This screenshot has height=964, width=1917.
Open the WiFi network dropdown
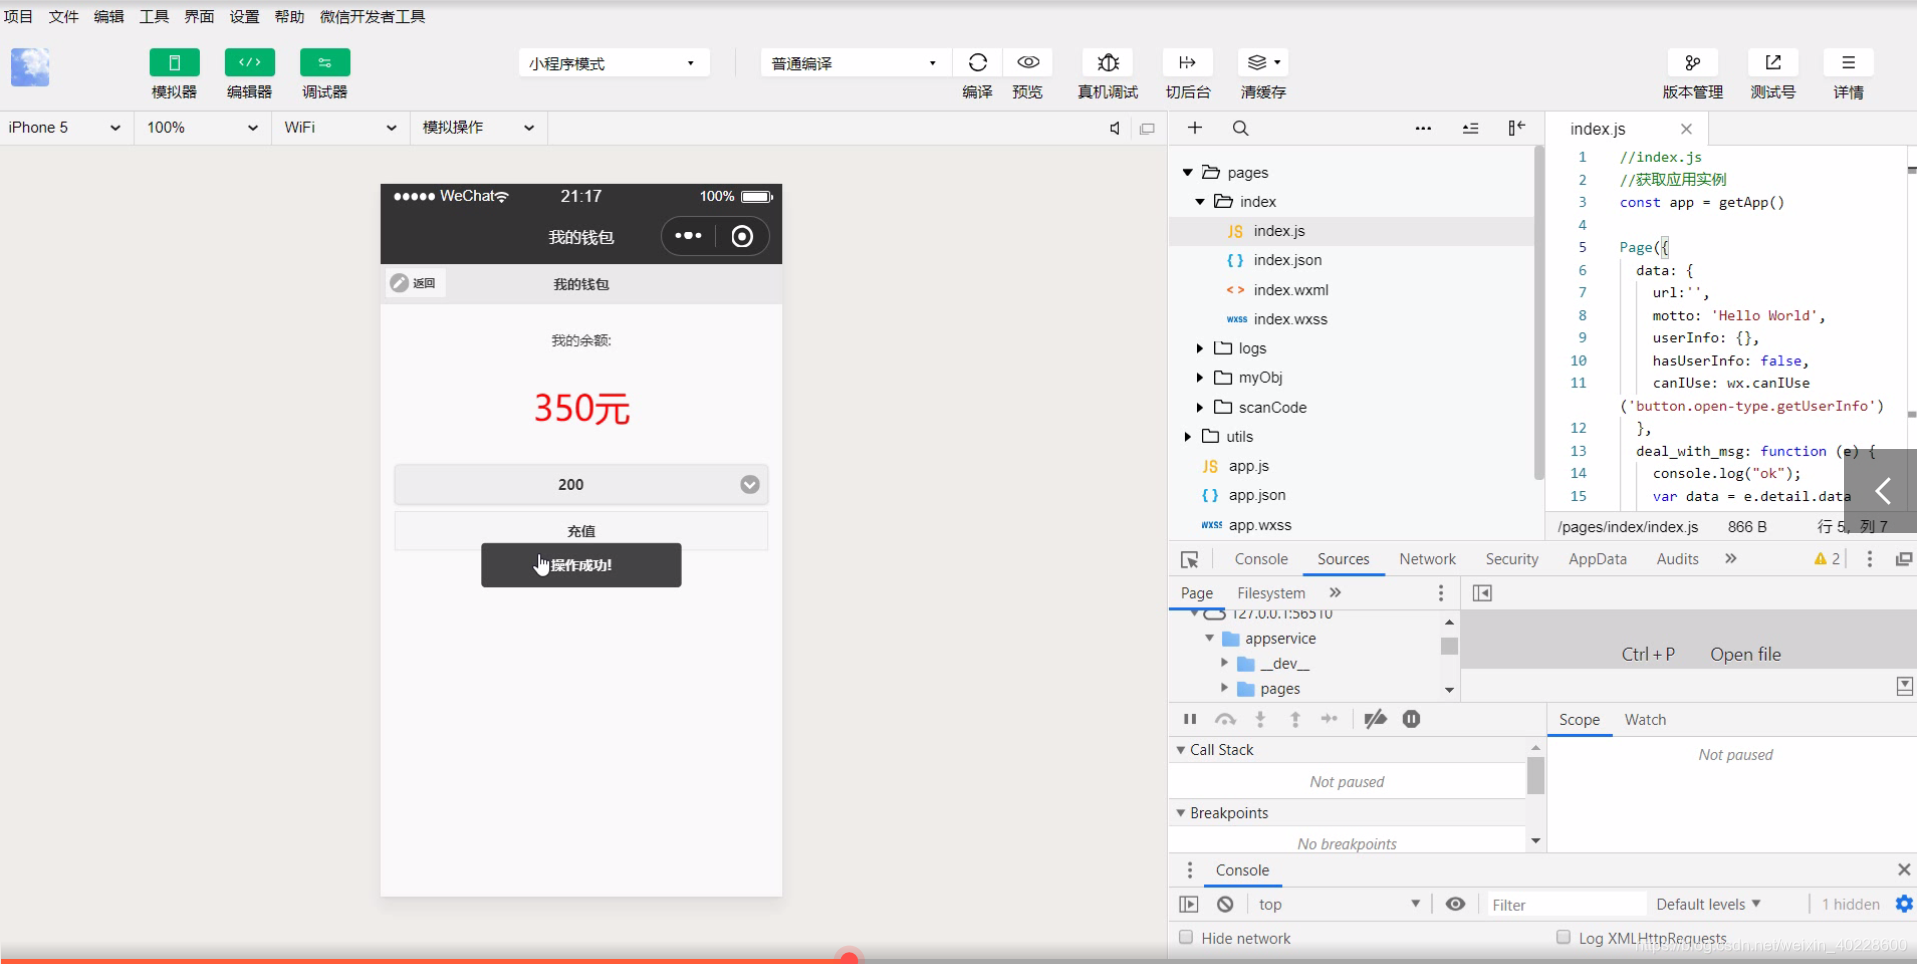[340, 128]
